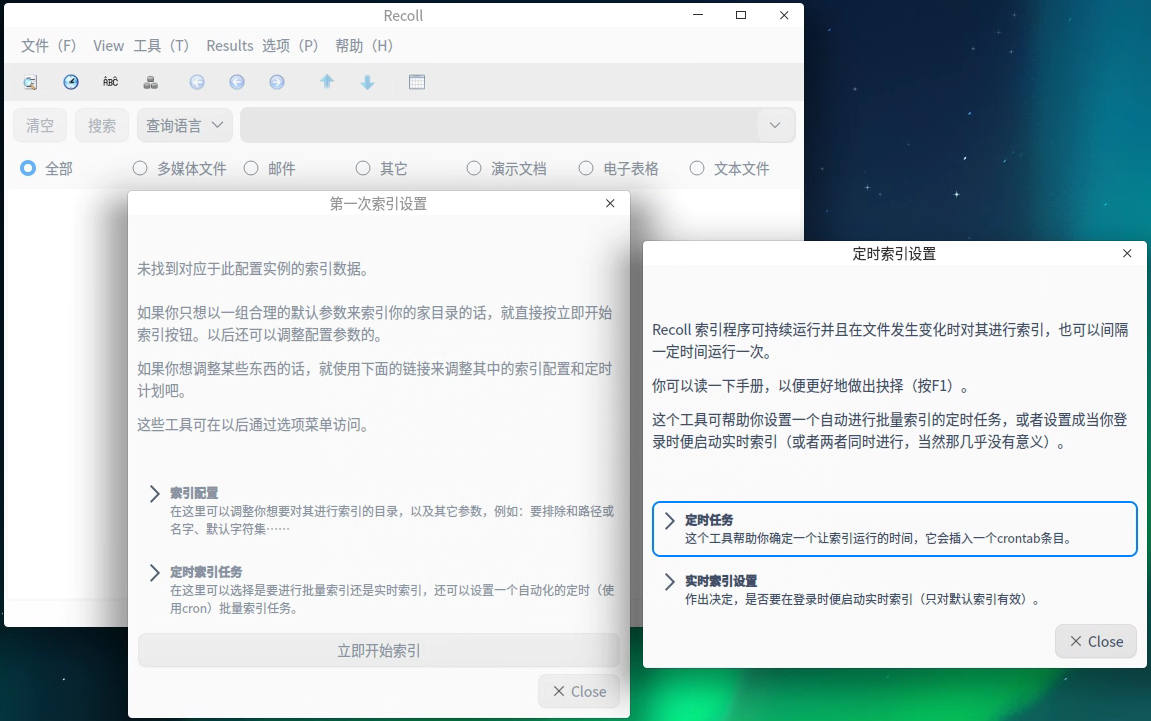The height and width of the screenshot is (721, 1151).
Task: Open the 定时任务 cron tool entry
Action: (x=895, y=529)
